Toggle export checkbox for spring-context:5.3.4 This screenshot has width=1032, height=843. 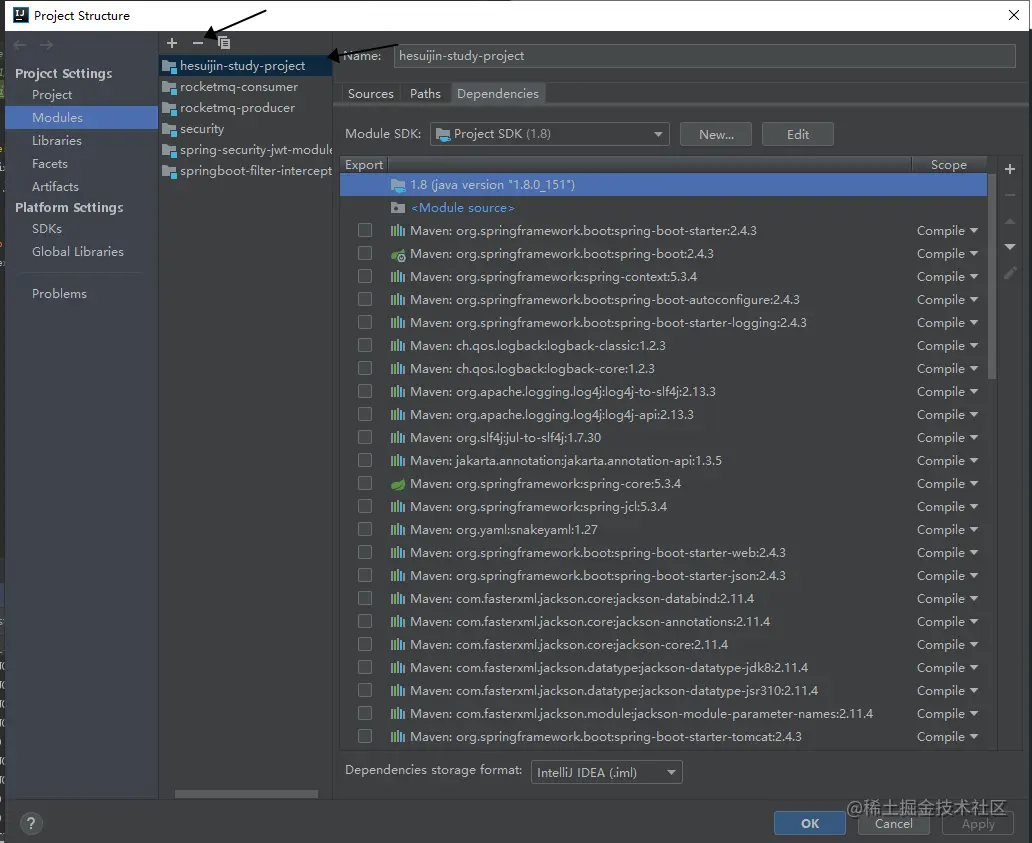point(365,276)
